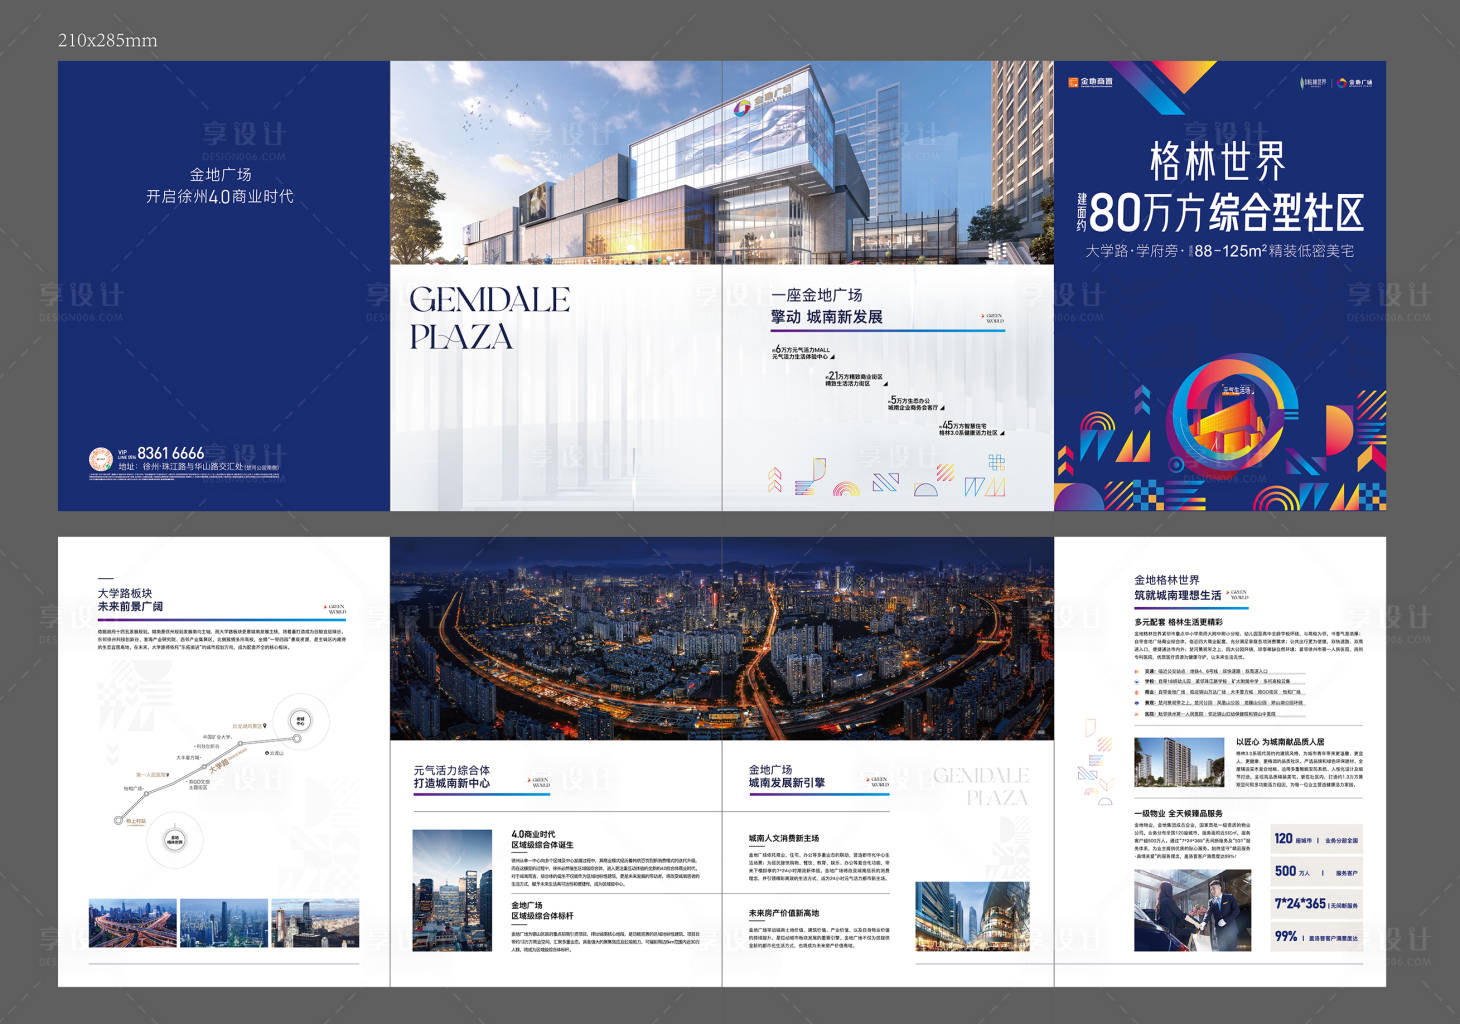Click the 擎动 城南新发展 heading
This screenshot has width=1460, height=1024.
point(827,317)
